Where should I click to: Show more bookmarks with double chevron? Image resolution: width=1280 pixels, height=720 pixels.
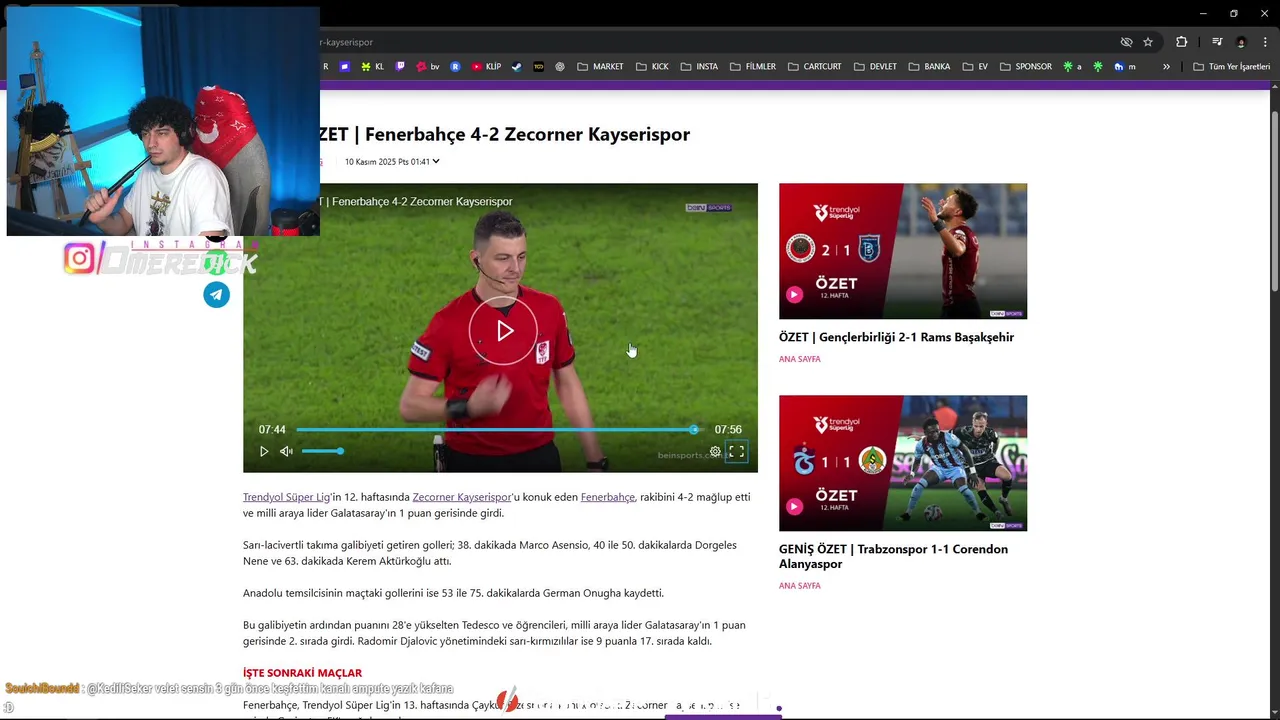tap(1166, 67)
